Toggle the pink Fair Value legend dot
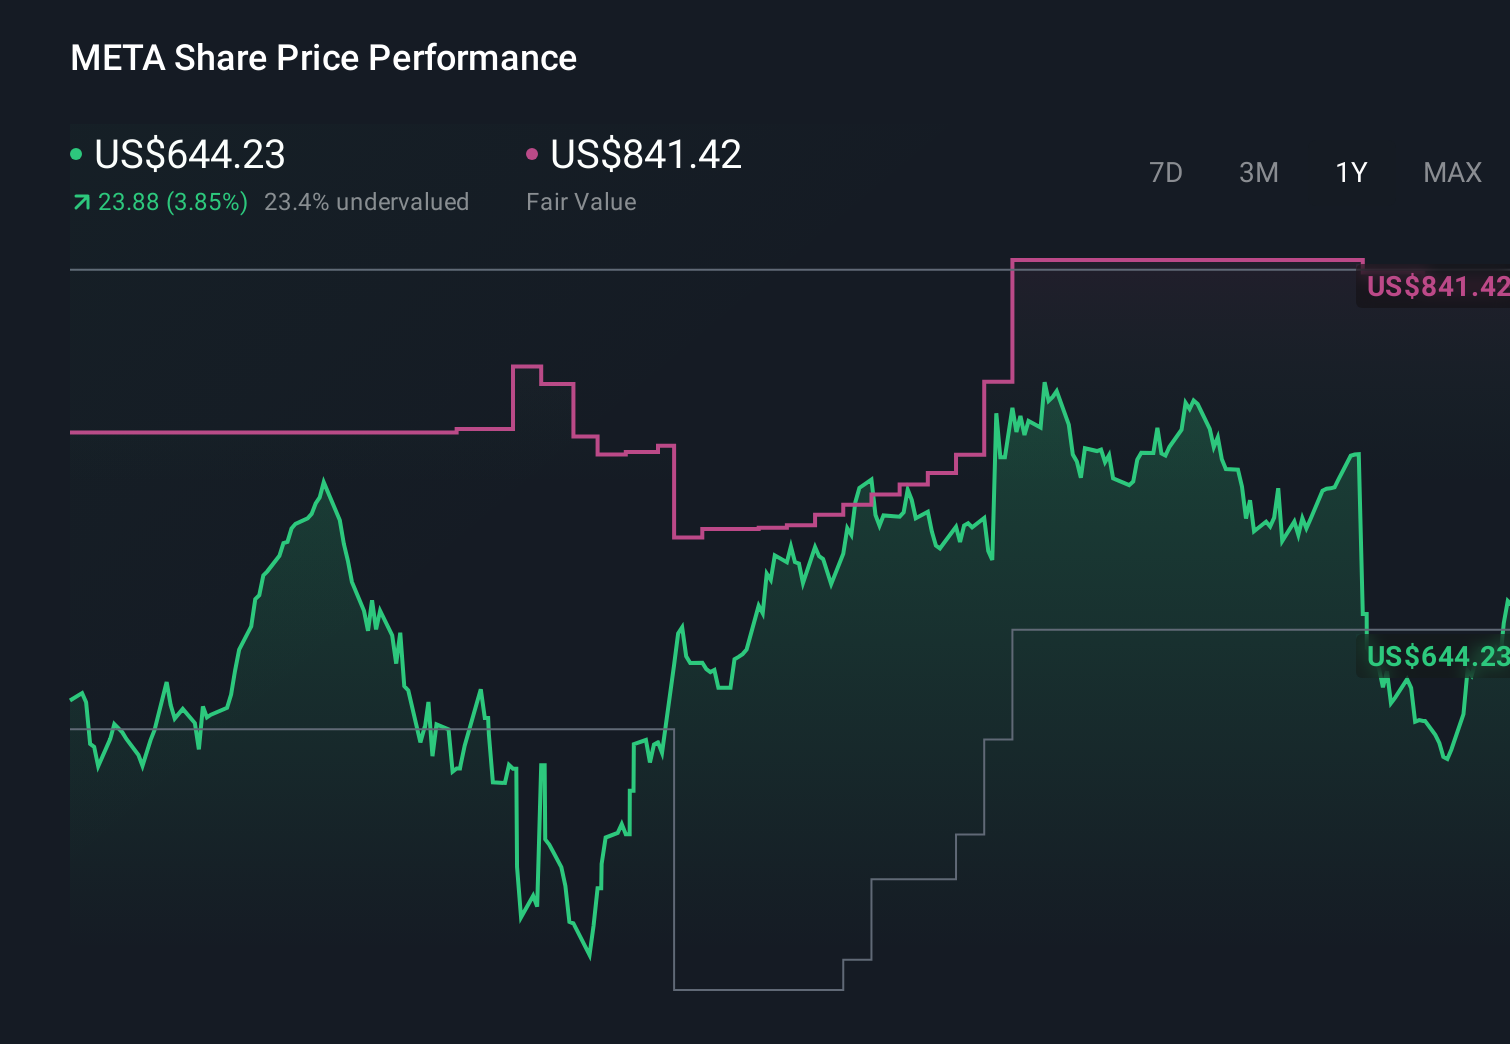The image size is (1510, 1044). click(x=533, y=155)
